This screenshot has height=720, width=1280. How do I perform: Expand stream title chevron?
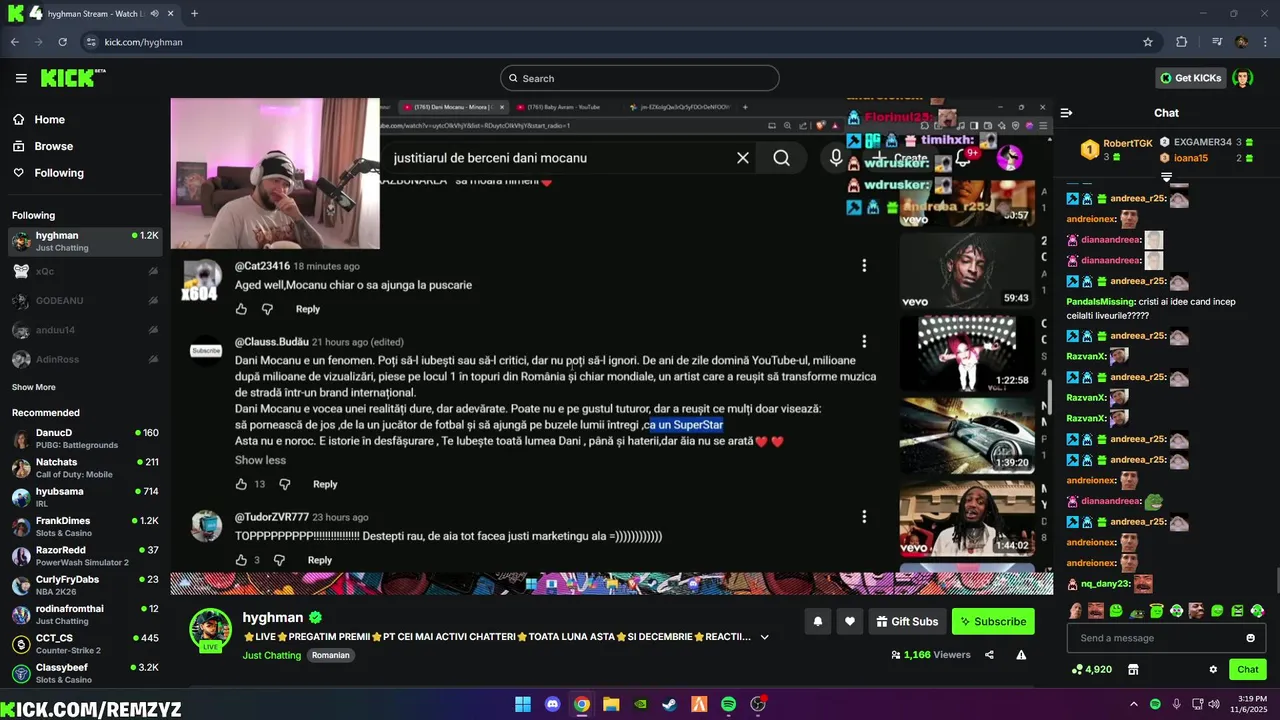tap(765, 637)
